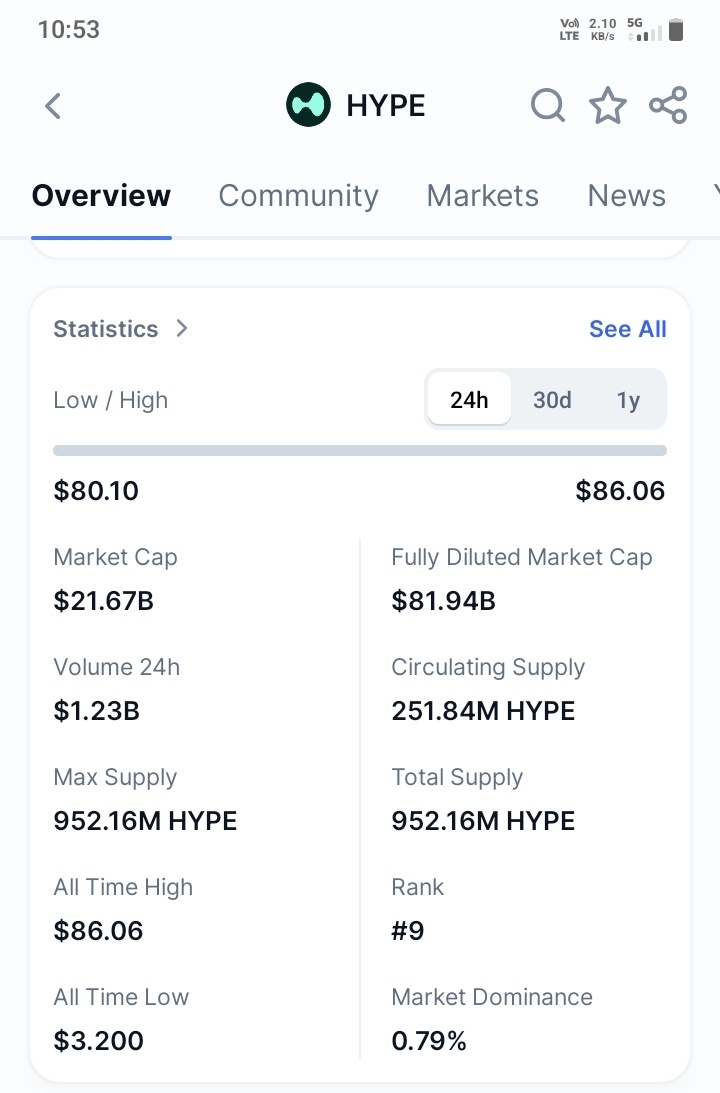
Task: Tap the $86.06 24h high price
Action: point(620,491)
